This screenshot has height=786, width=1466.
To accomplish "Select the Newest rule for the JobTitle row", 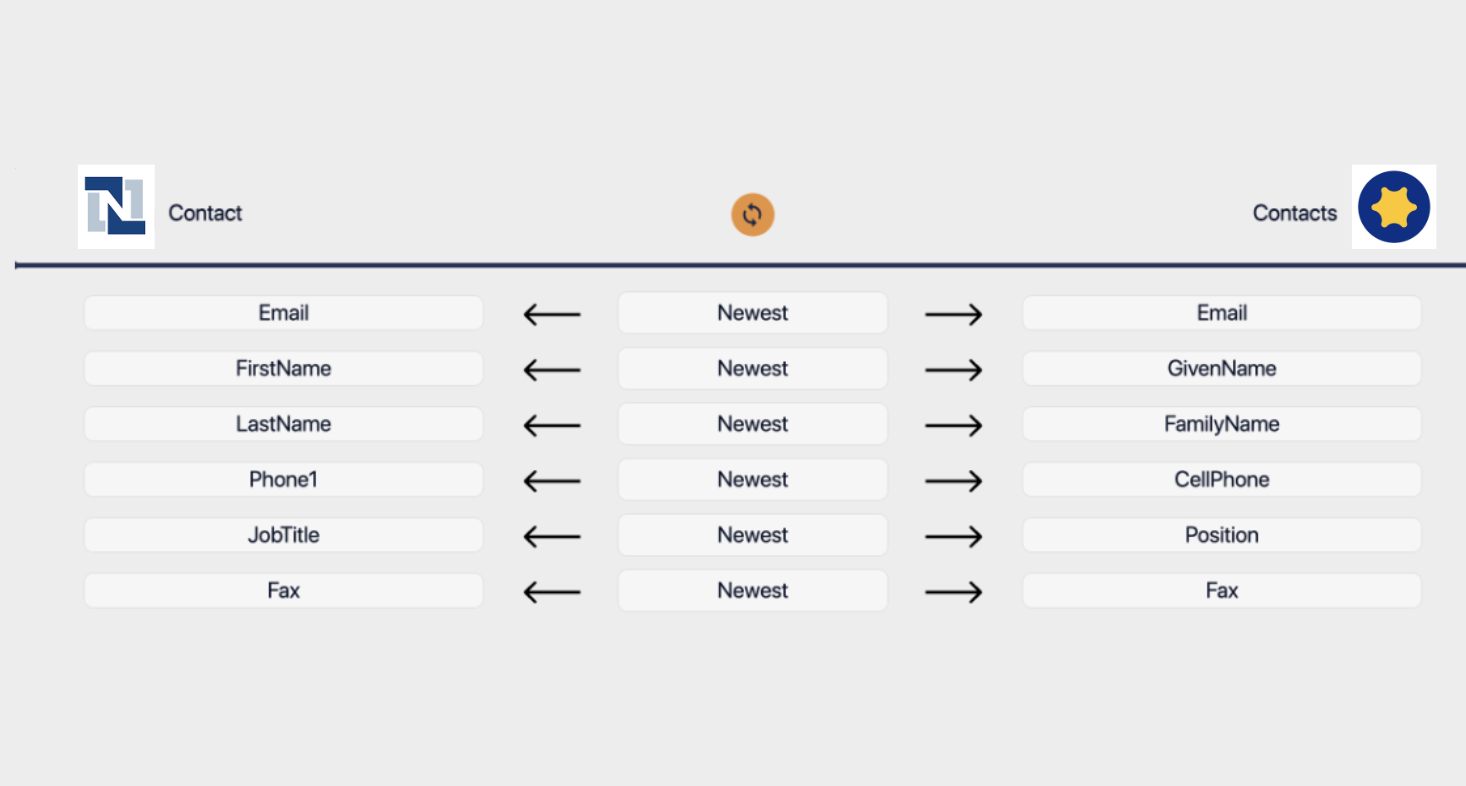I will pyautogui.click(x=753, y=535).
